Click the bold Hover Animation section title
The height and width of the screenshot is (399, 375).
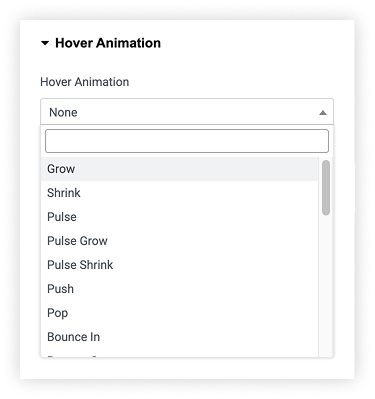[108, 43]
